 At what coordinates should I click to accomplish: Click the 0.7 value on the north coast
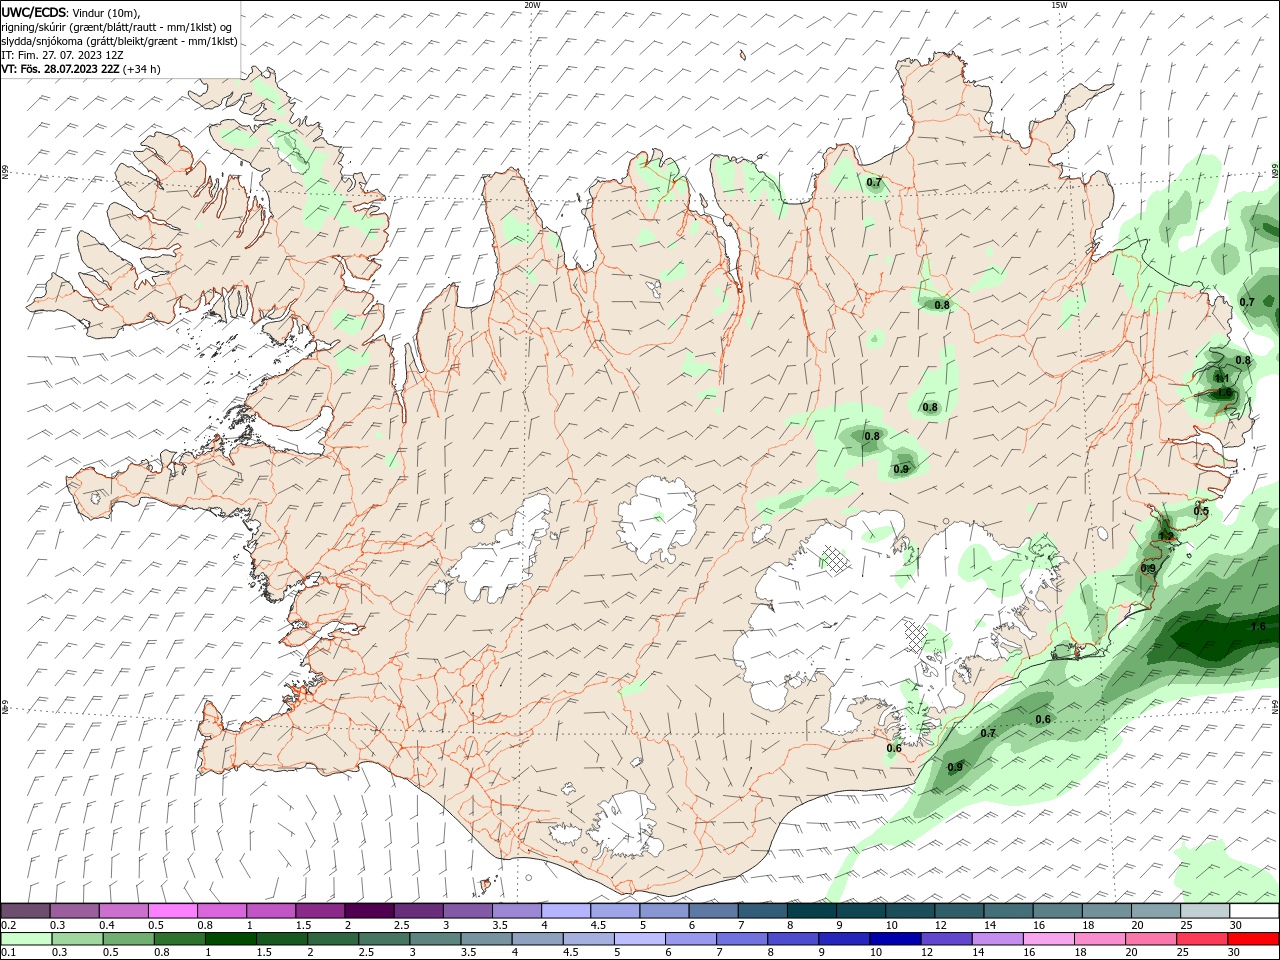(x=874, y=182)
